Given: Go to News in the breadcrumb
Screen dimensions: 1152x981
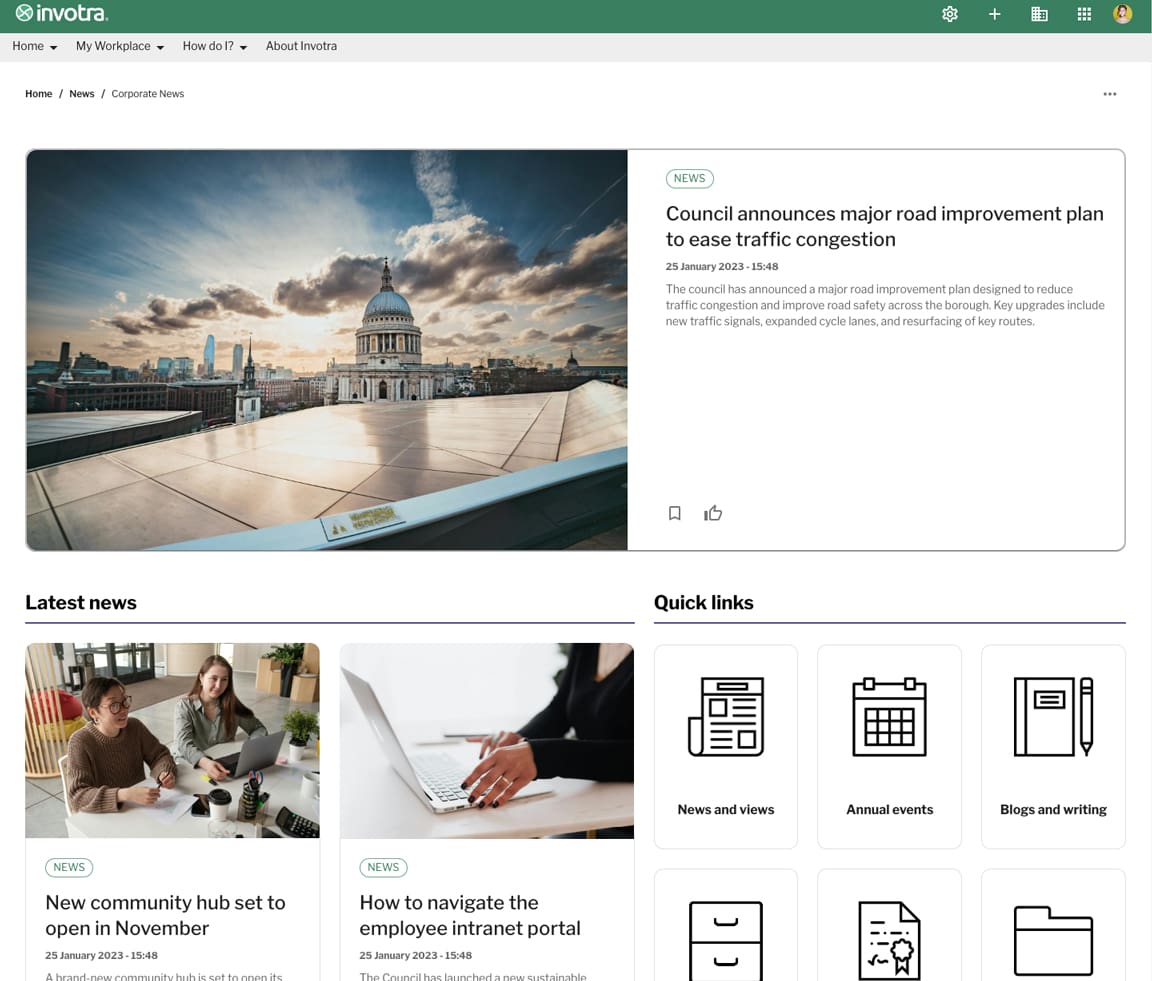Looking at the screenshot, I should pos(82,94).
